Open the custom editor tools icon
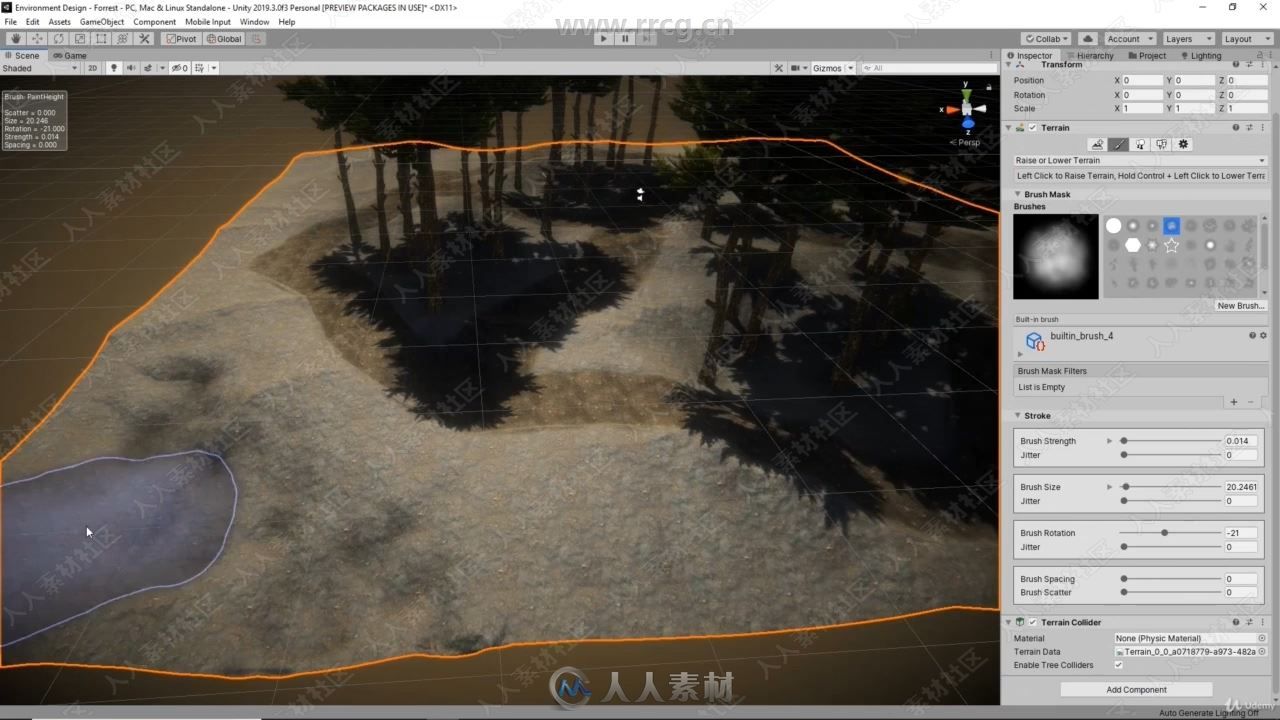The image size is (1280, 720). pos(144,39)
